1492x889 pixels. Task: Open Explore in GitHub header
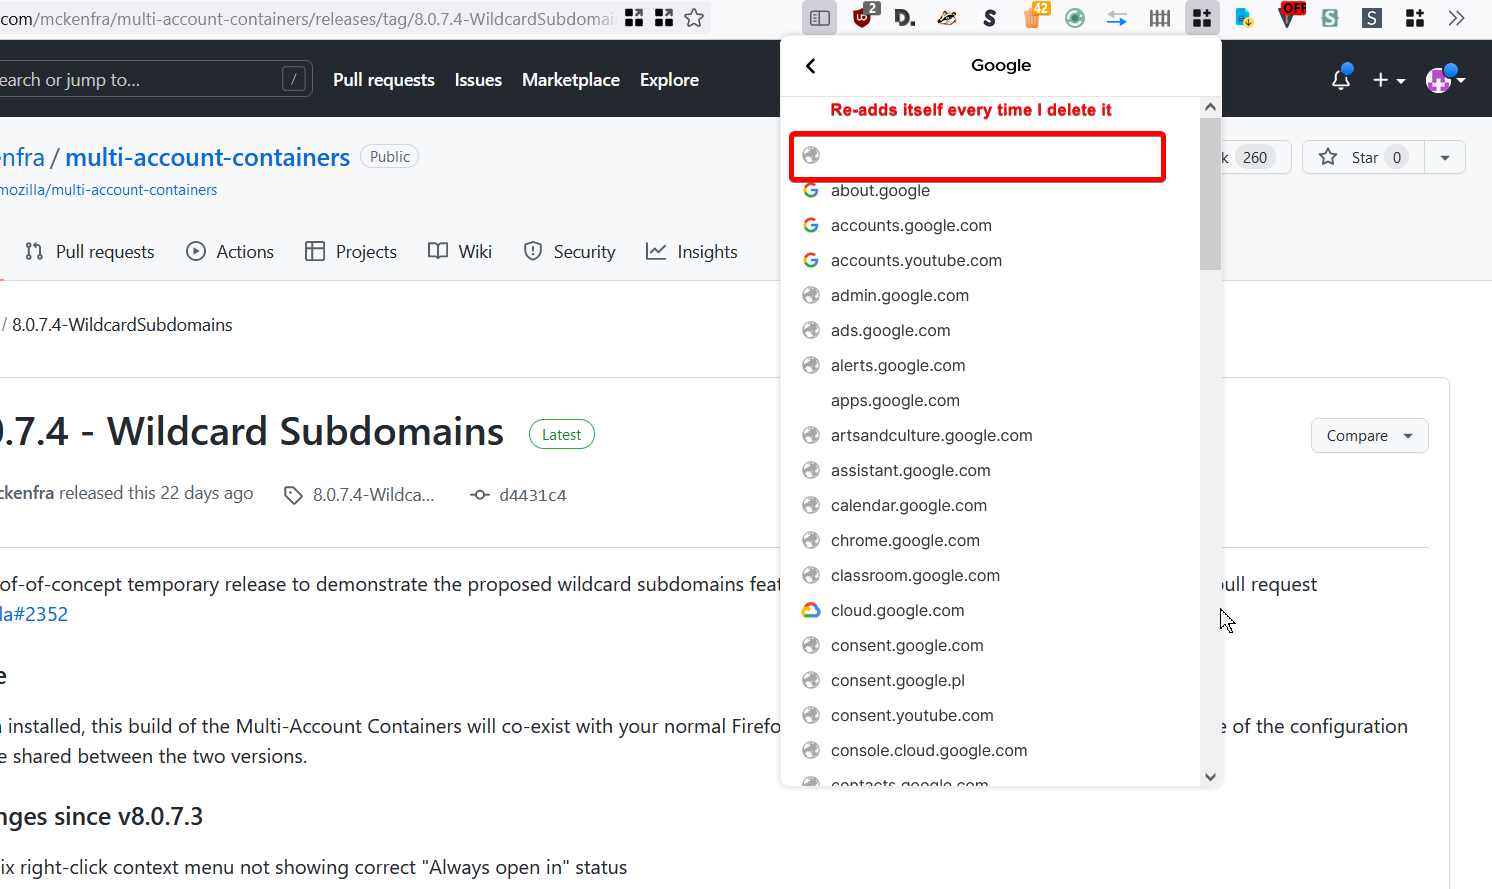669,80
